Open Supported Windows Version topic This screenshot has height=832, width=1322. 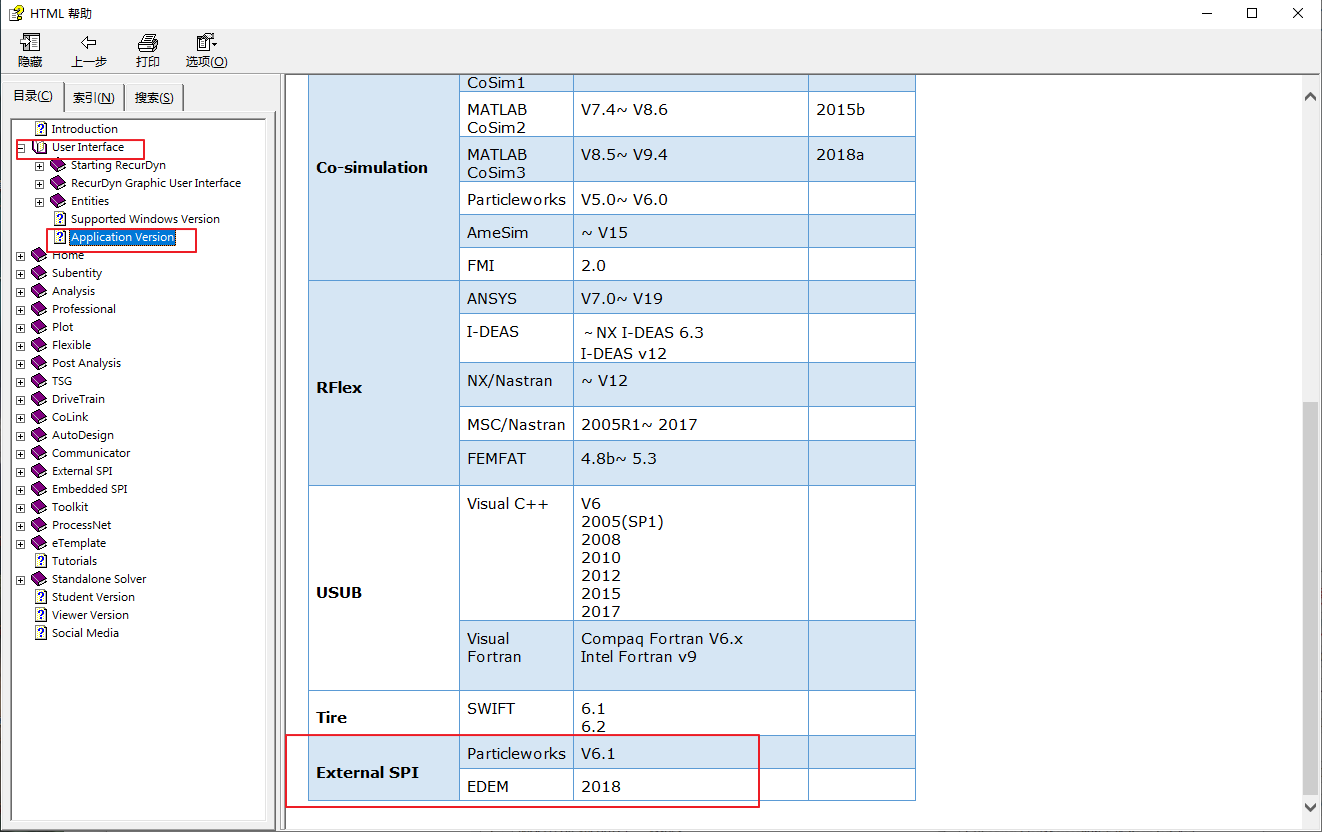pos(145,219)
